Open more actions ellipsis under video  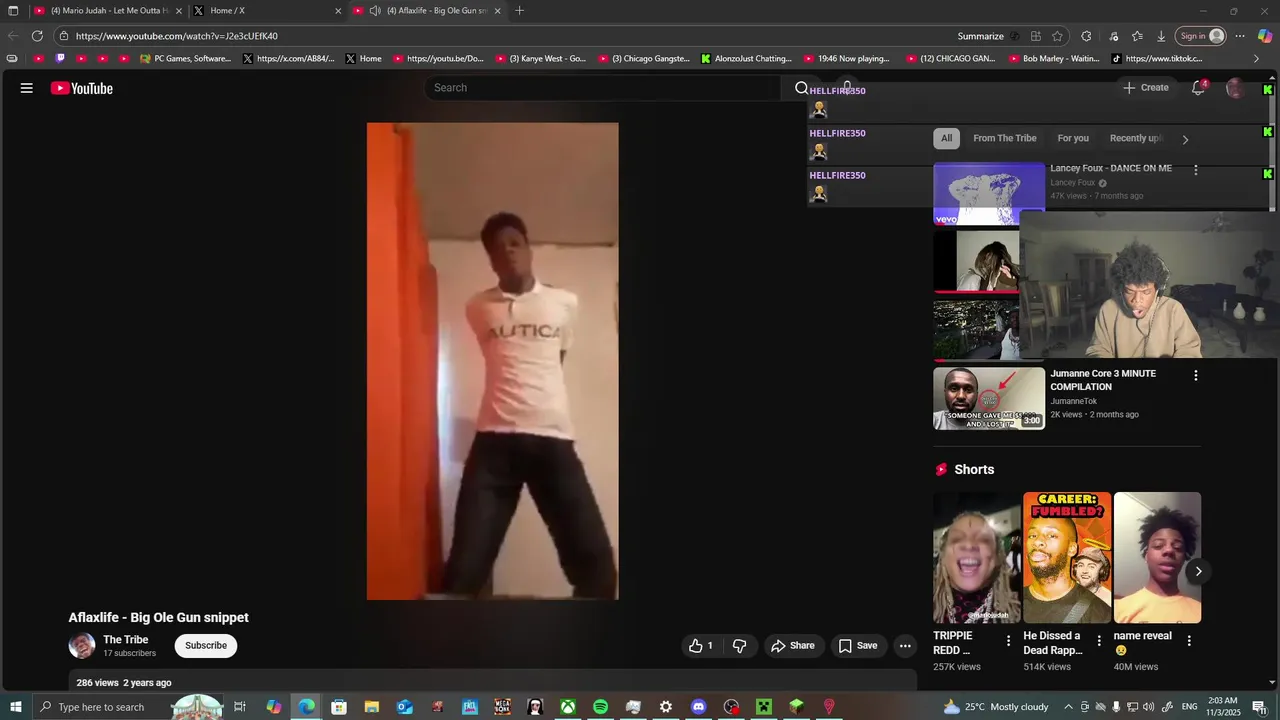(905, 646)
